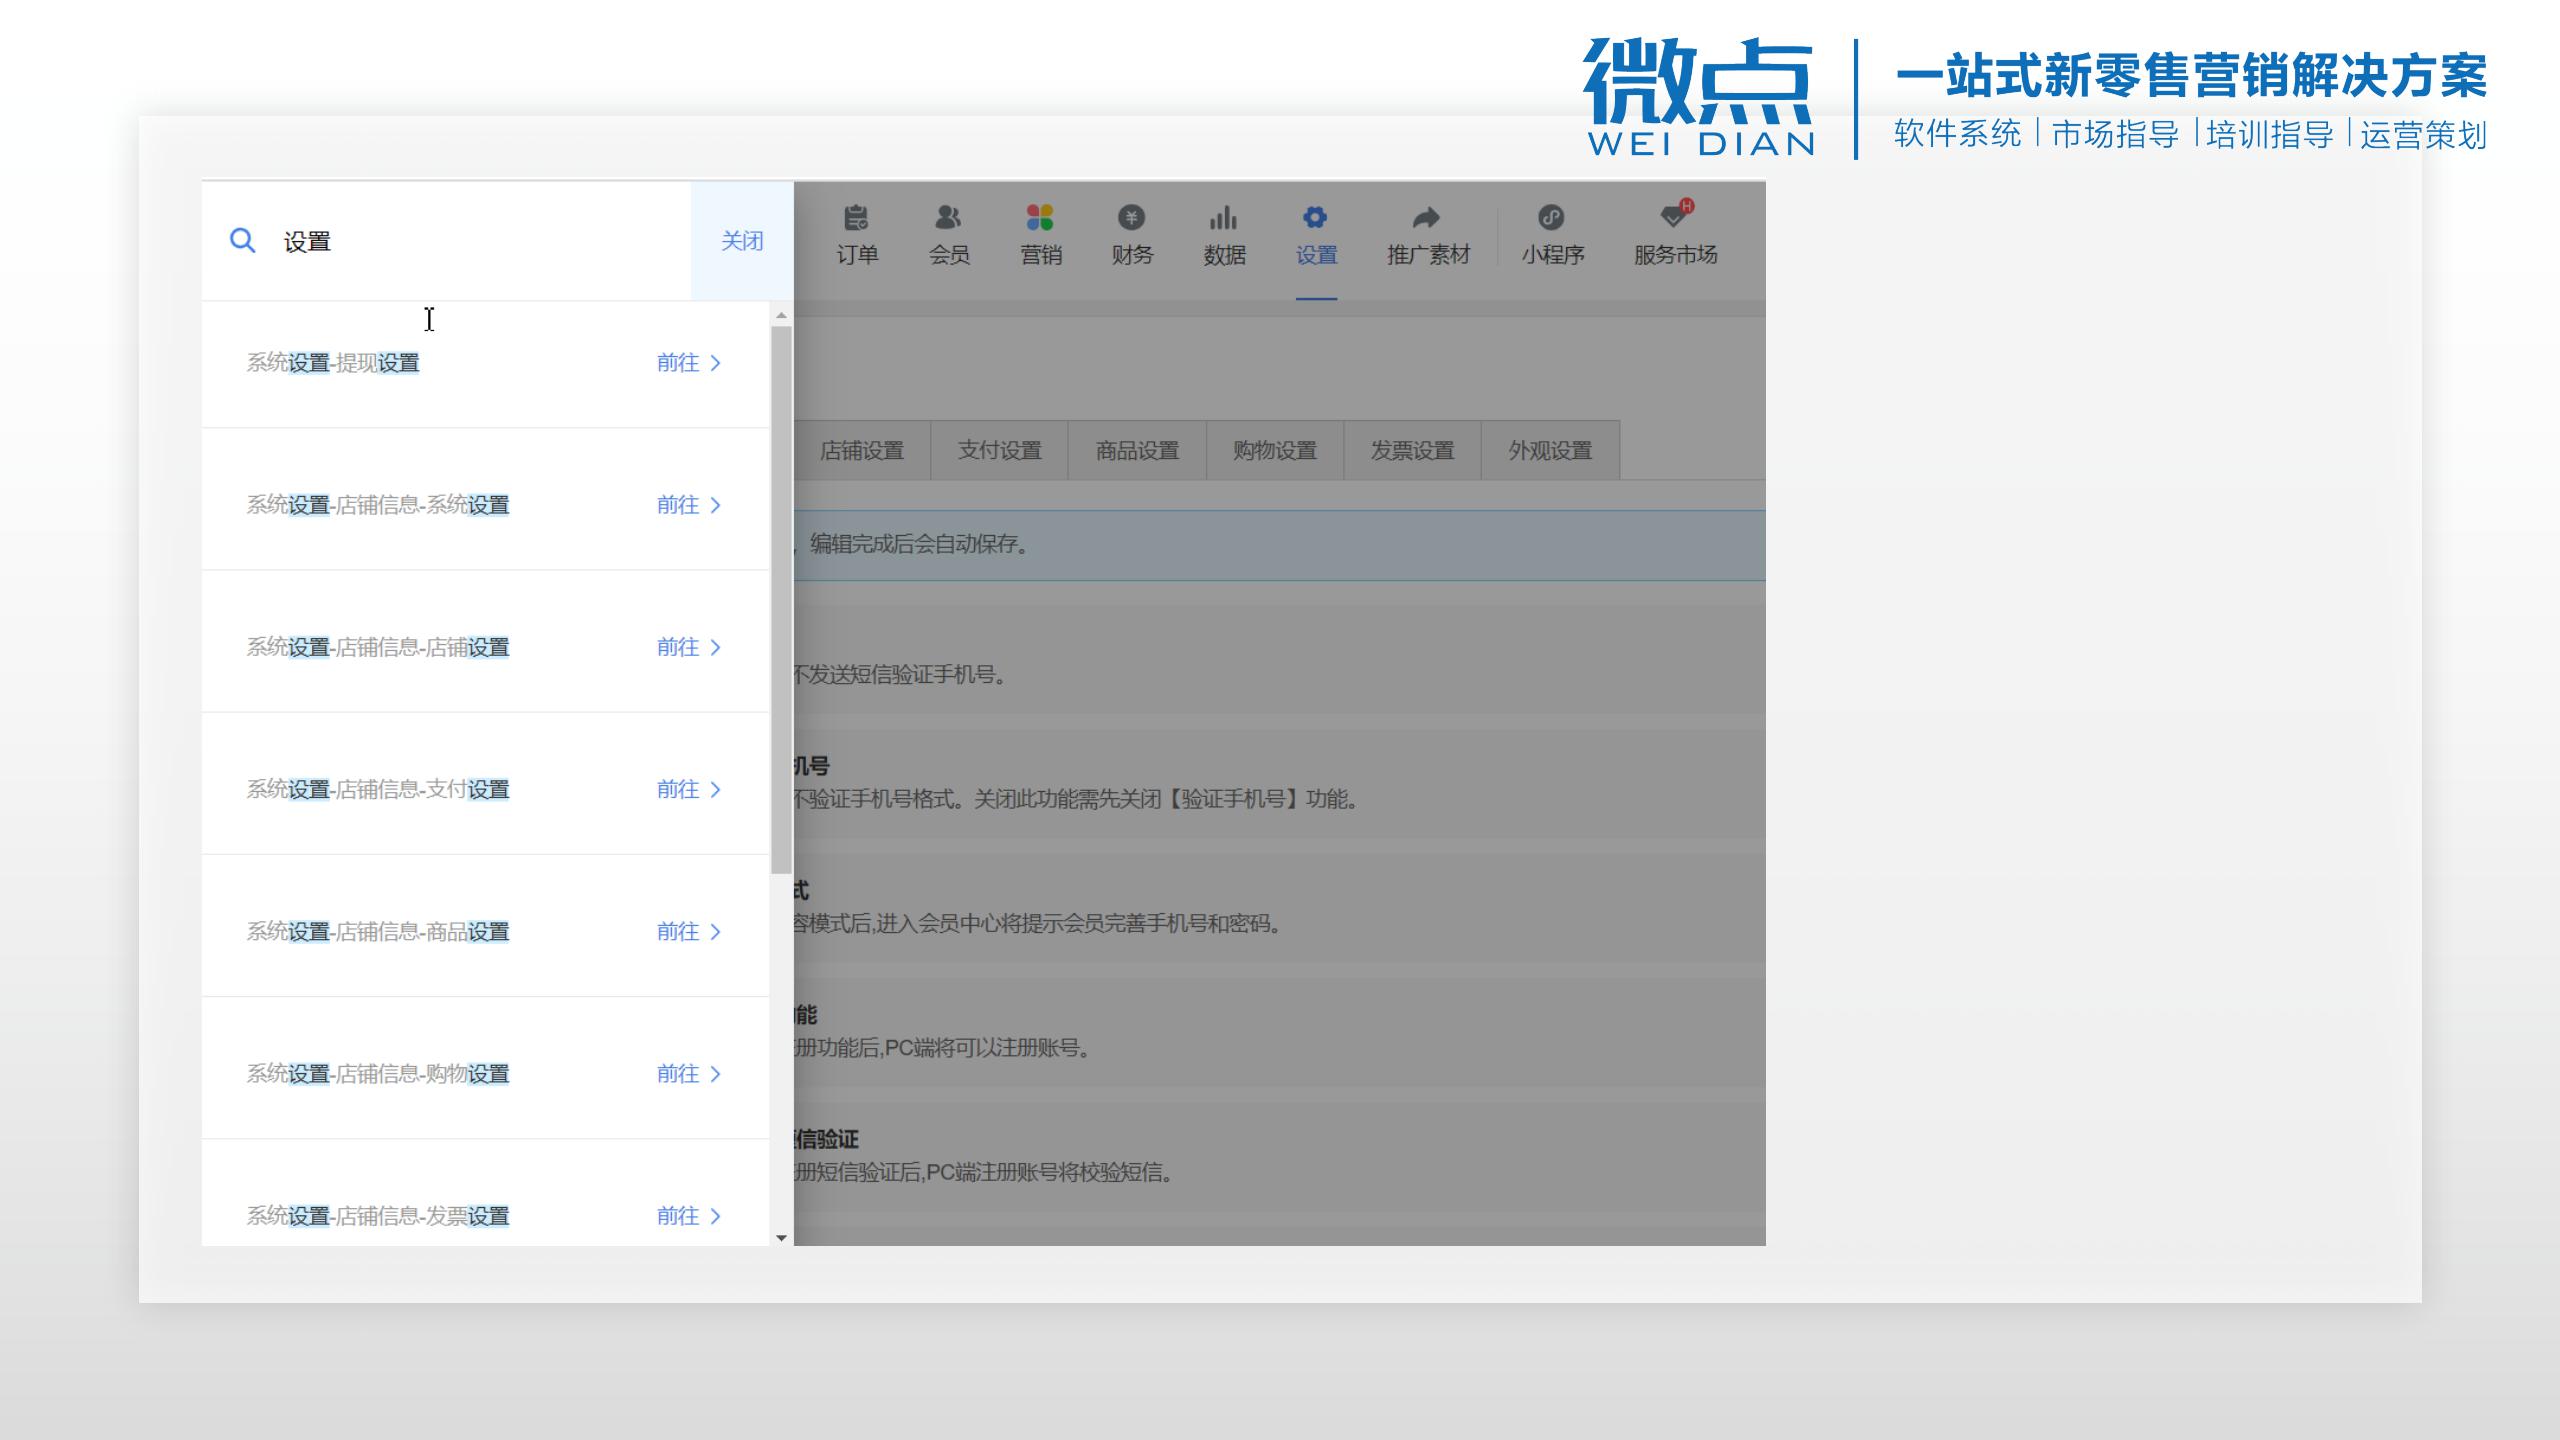The width and height of the screenshot is (2560, 1440).
Task: Switch to the 店铺设置 tab
Action: (862, 450)
